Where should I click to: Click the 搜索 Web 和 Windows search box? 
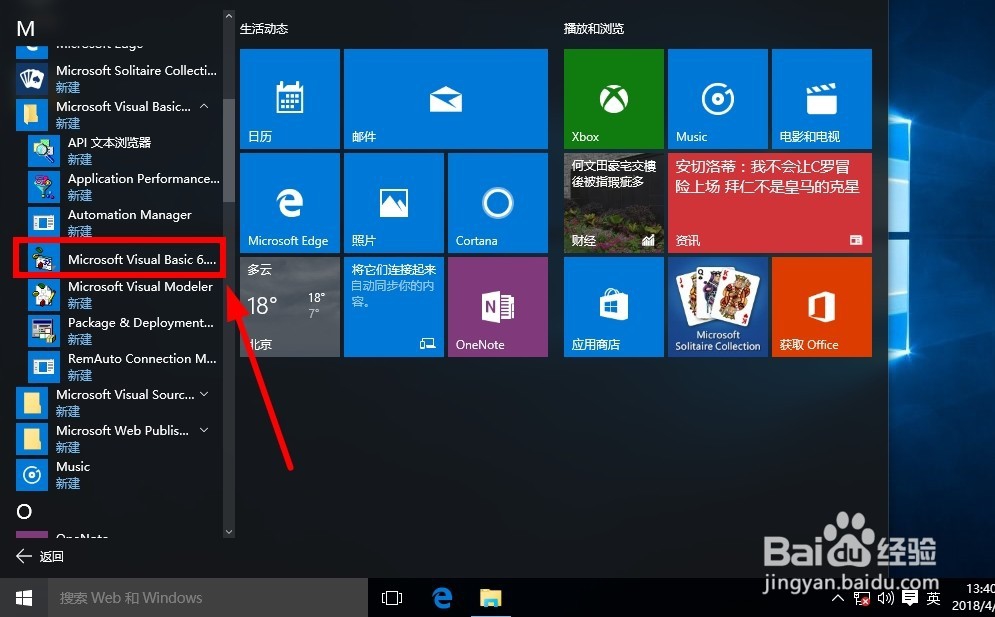pyautogui.click(x=208, y=597)
